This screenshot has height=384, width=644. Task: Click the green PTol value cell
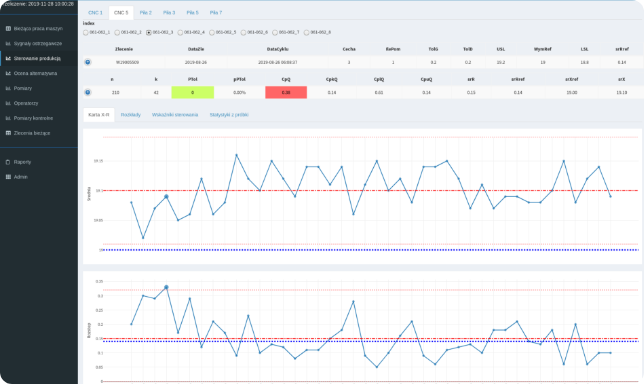pyautogui.click(x=193, y=92)
